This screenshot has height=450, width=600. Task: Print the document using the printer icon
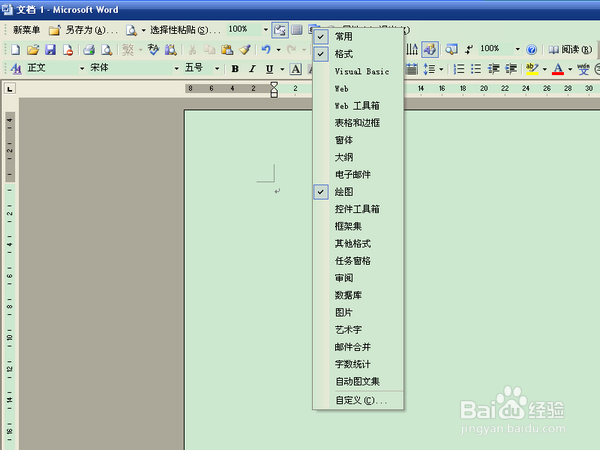pyautogui.click(x=89, y=50)
